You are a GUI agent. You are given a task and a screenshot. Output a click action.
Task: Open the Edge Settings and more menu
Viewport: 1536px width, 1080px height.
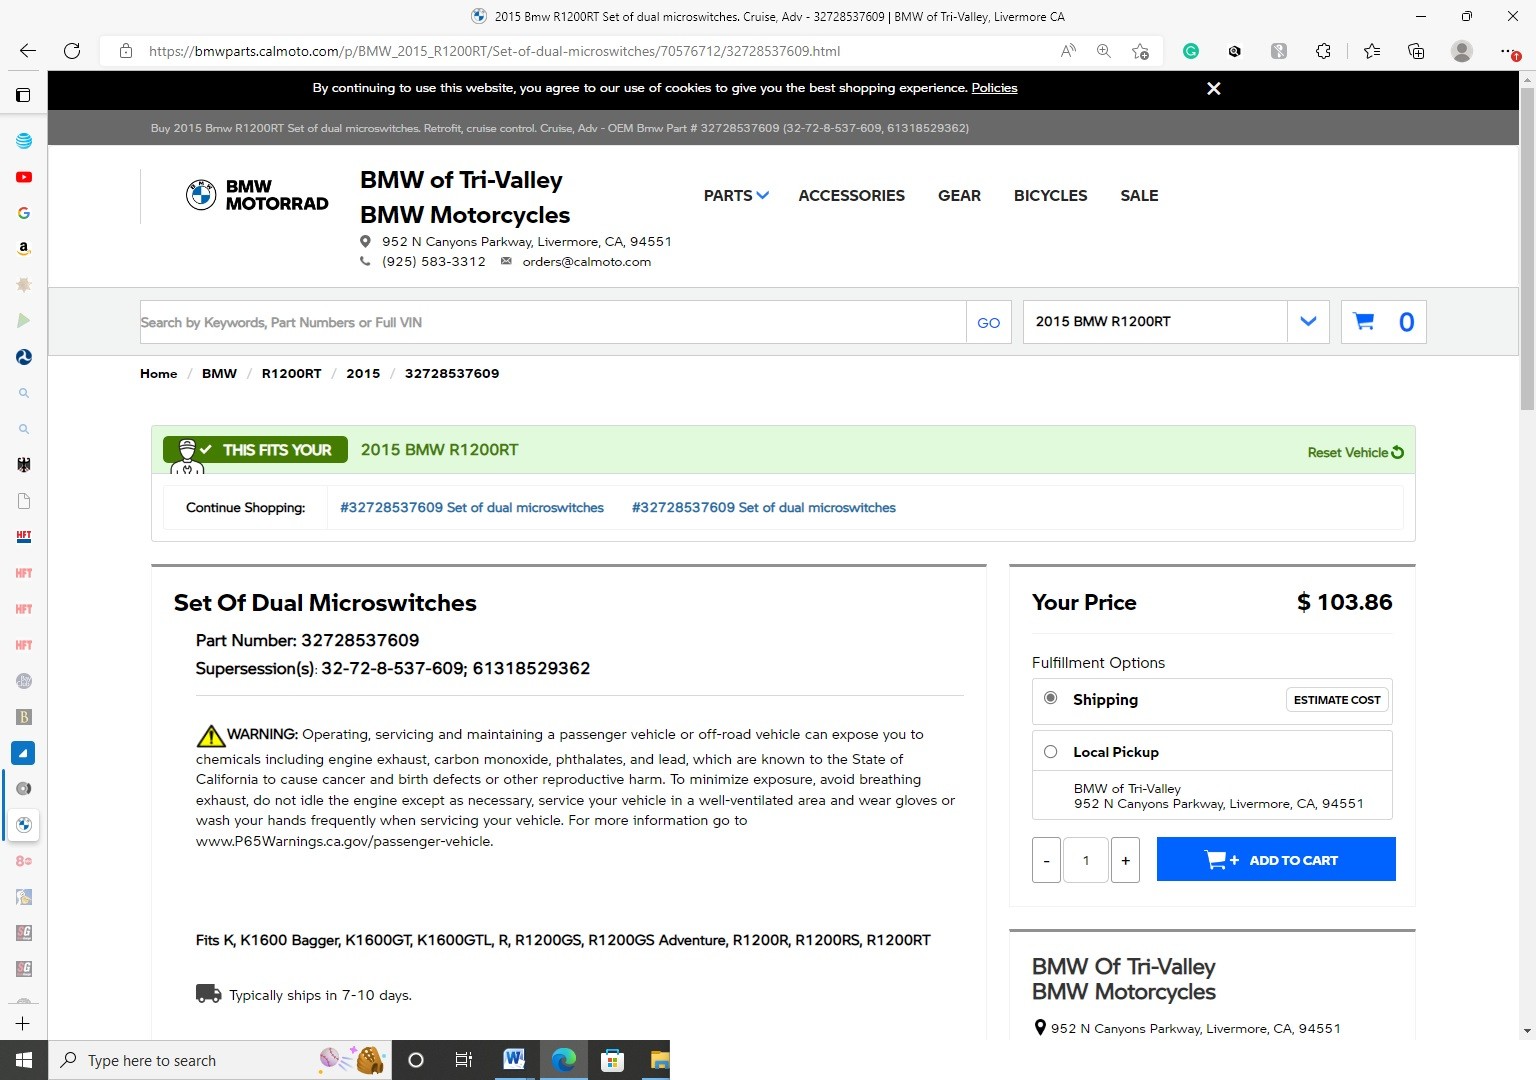click(x=1509, y=51)
